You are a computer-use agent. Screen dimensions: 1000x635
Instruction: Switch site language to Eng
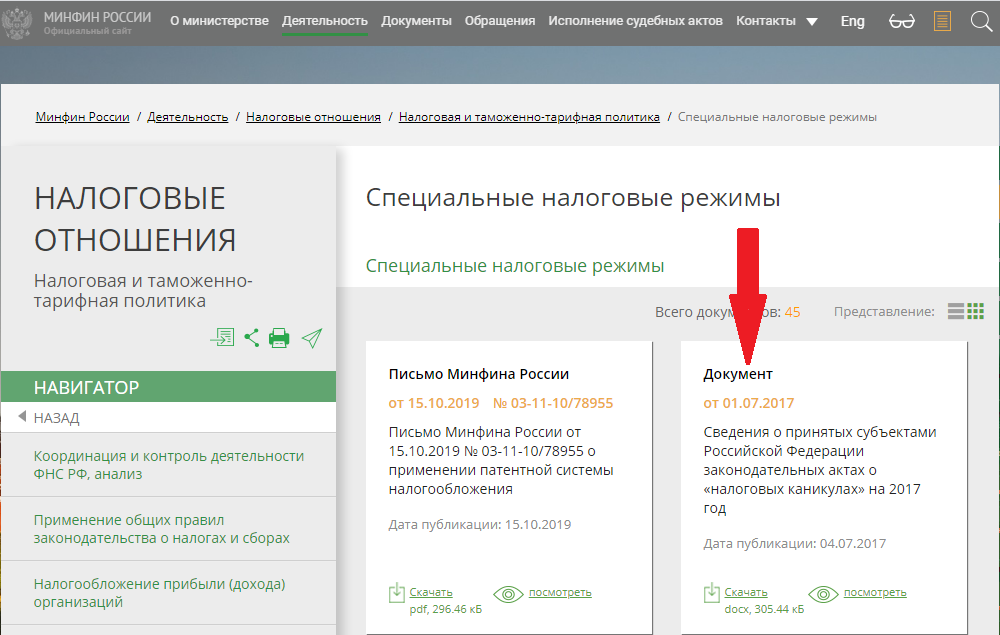coord(853,21)
